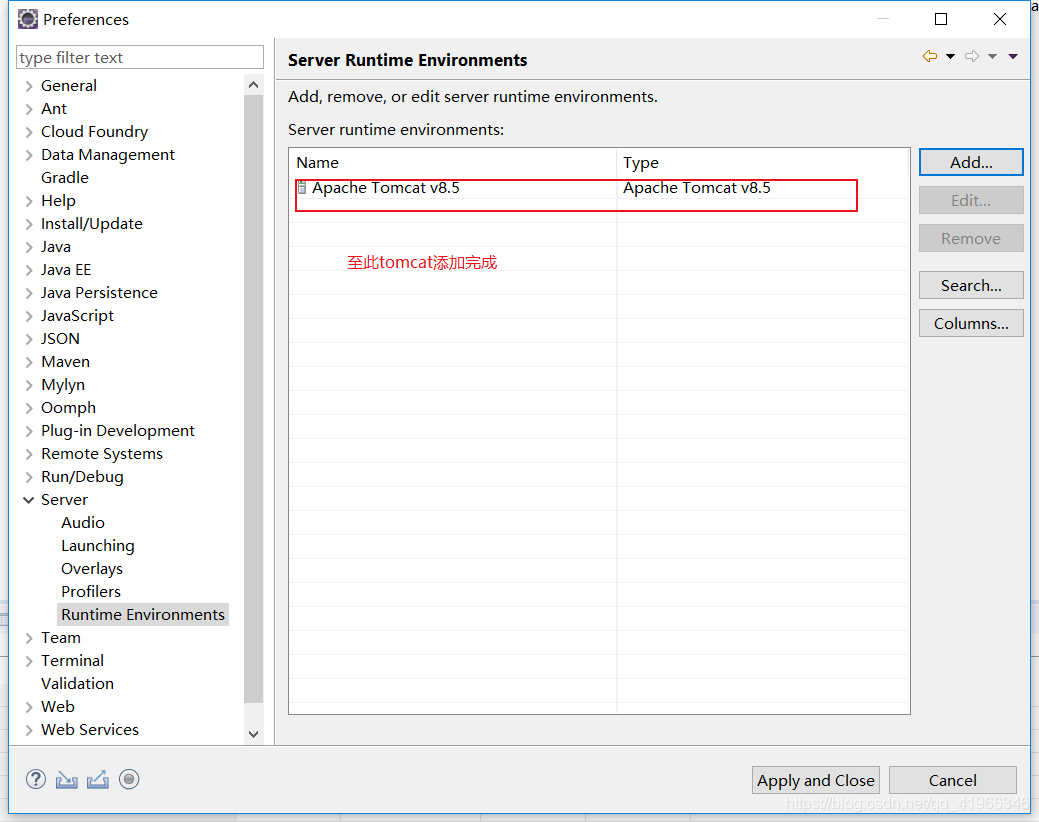This screenshot has width=1039, height=822.
Task: Click the Export preferences icon
Action: click(x=97, y=780)
